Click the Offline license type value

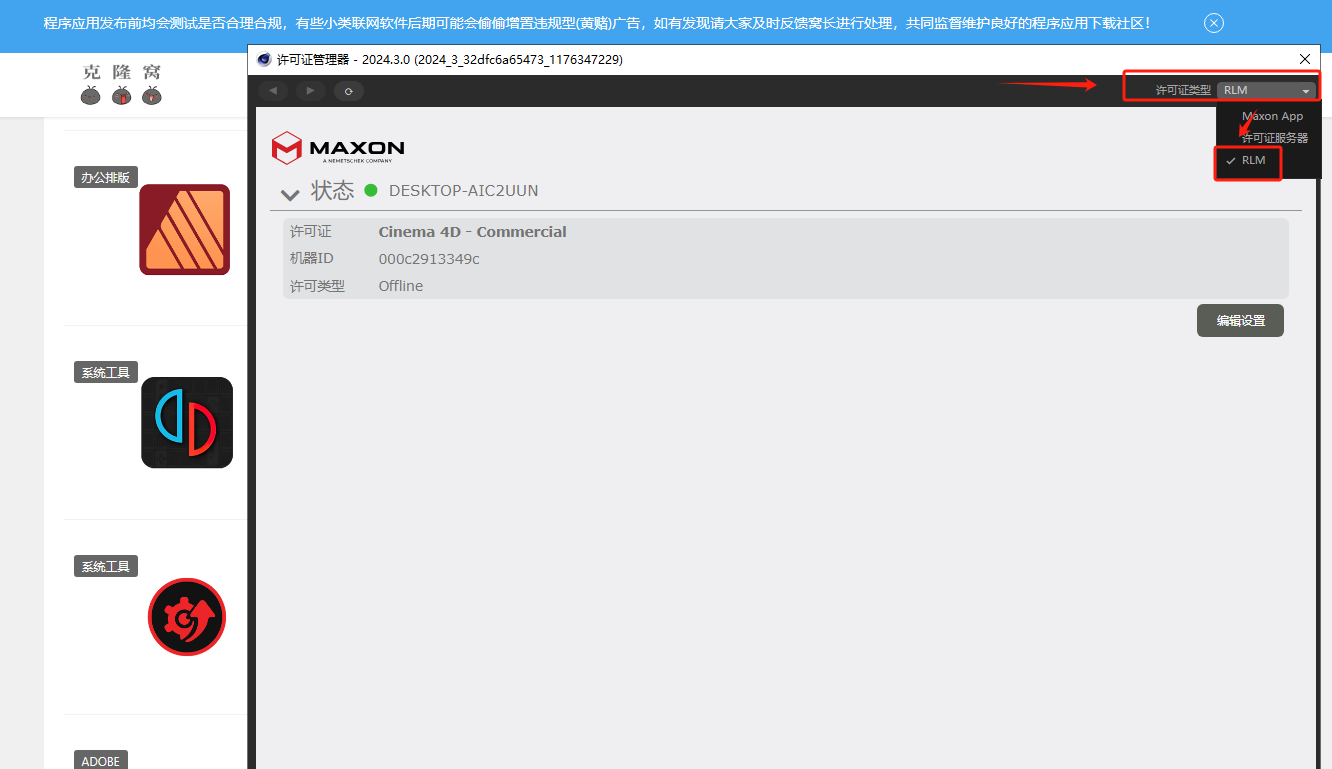(401, 286)
